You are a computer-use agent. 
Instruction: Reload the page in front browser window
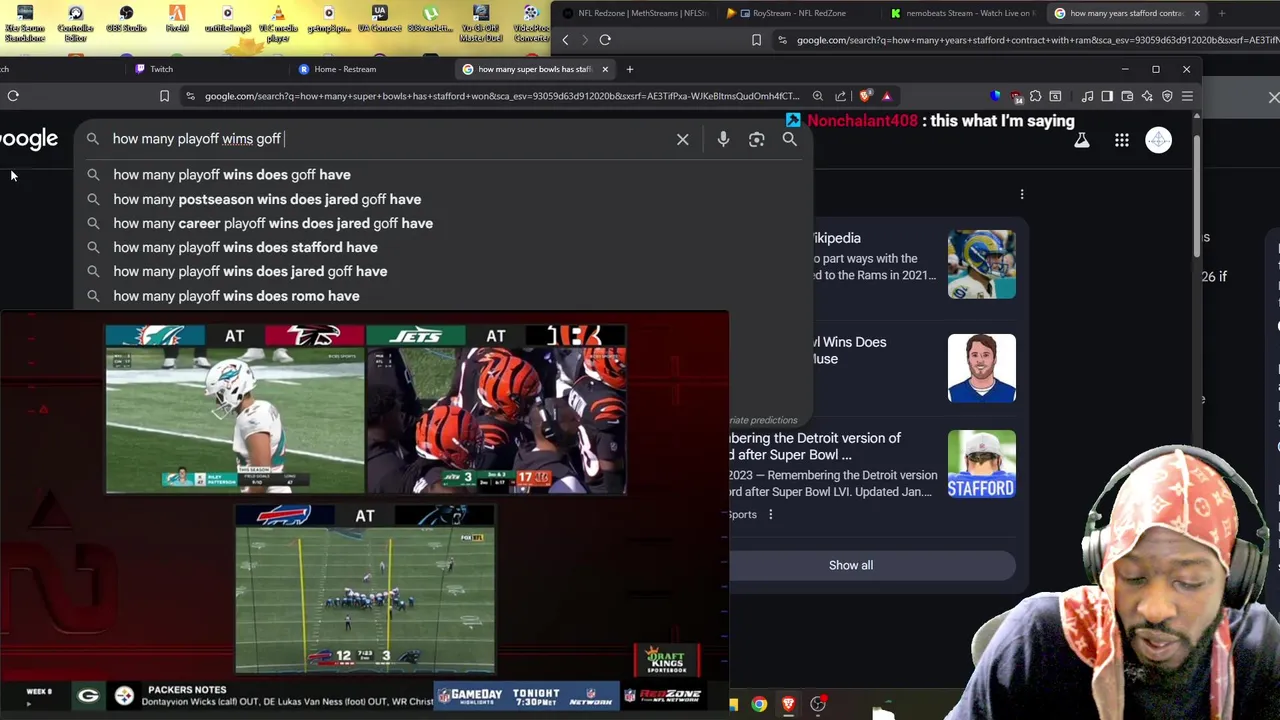(13, 96)
